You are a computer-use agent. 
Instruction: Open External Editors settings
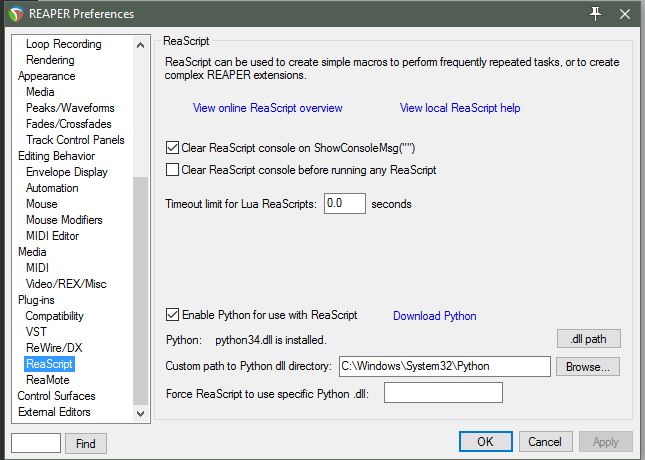click(x=54, y=412)
